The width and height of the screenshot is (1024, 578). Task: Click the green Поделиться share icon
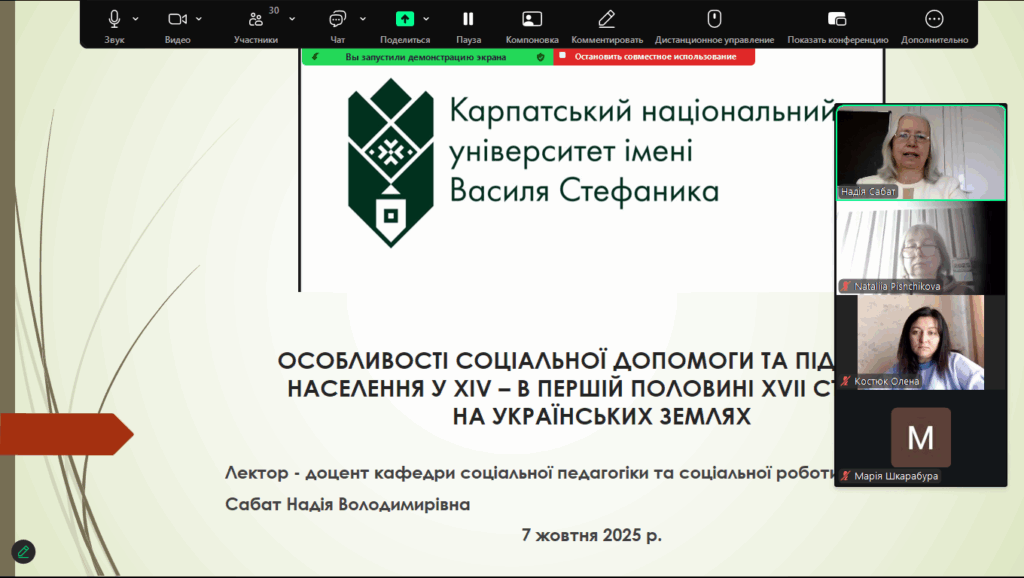(x=405, y=19)
